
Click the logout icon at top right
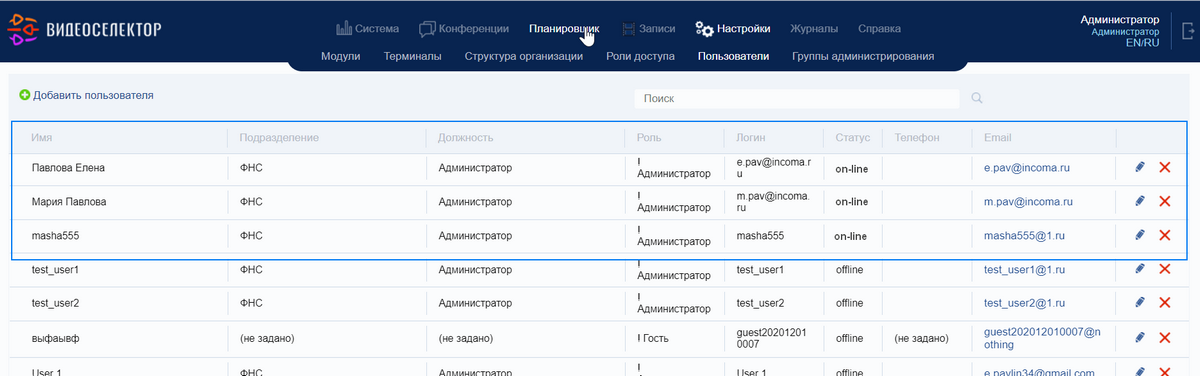(1187, 31)
